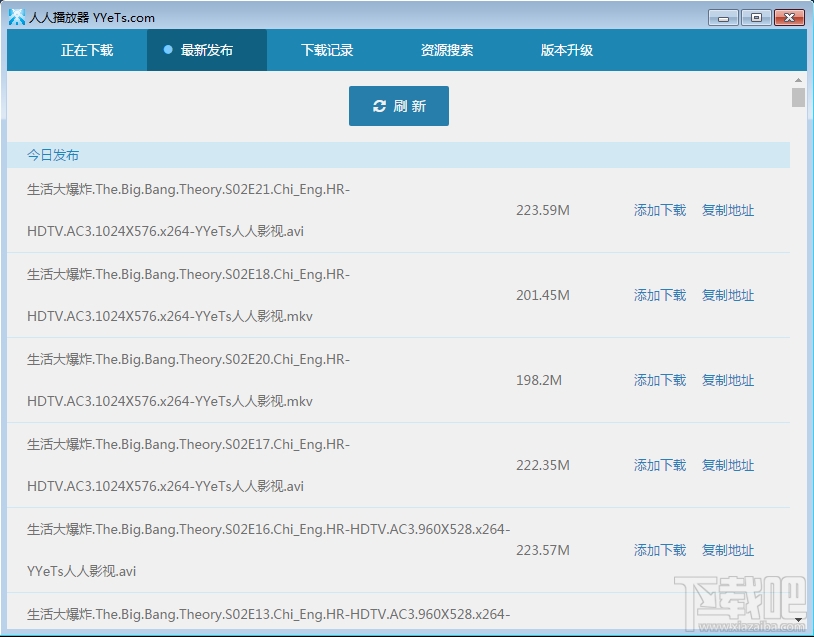Screen dimensions: 814x637
Task: Click the 今日发布 section header
Action: click(398, 155)
